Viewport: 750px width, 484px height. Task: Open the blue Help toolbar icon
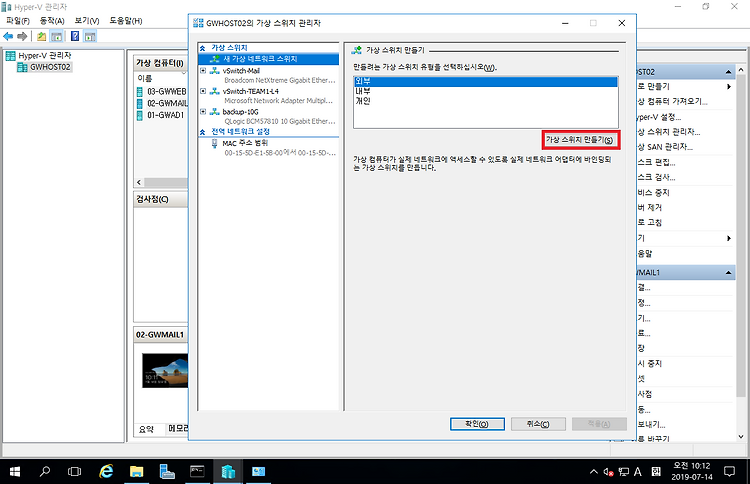75,36
